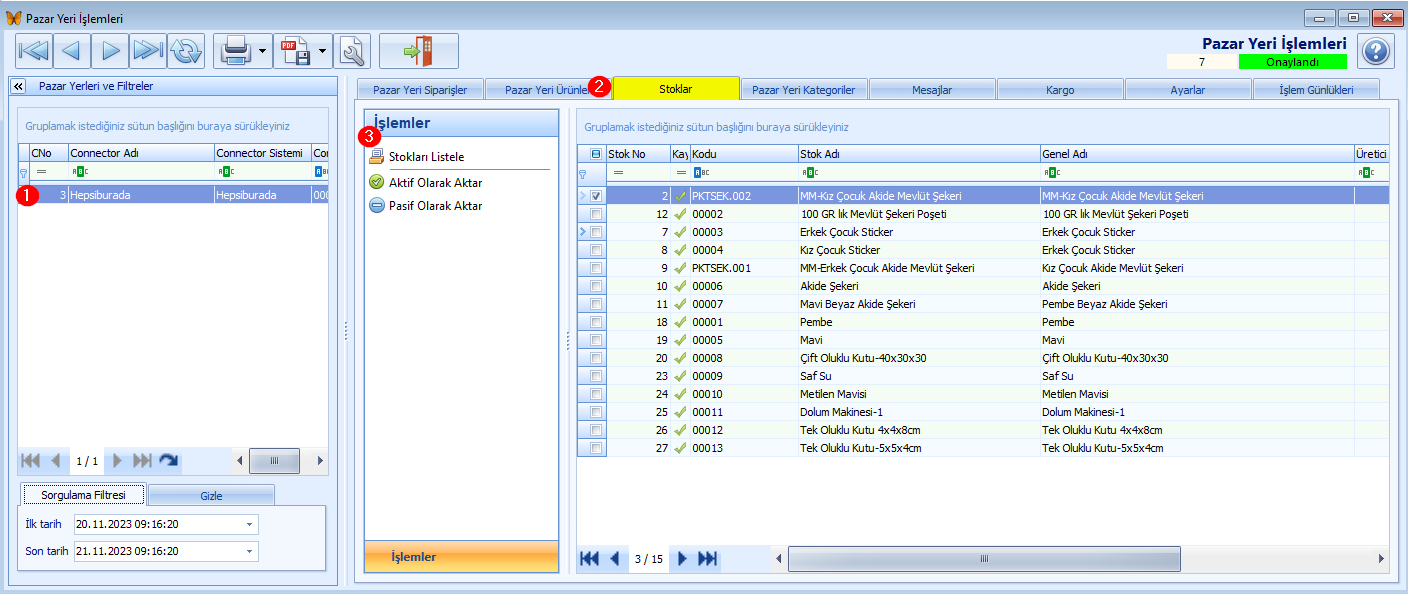
Task: Open Son tarih date dropdown
Action: click(x=248, y=551)
